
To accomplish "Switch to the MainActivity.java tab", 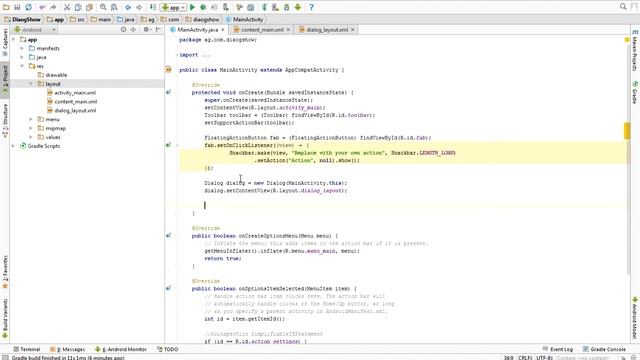I will (197, 30).
